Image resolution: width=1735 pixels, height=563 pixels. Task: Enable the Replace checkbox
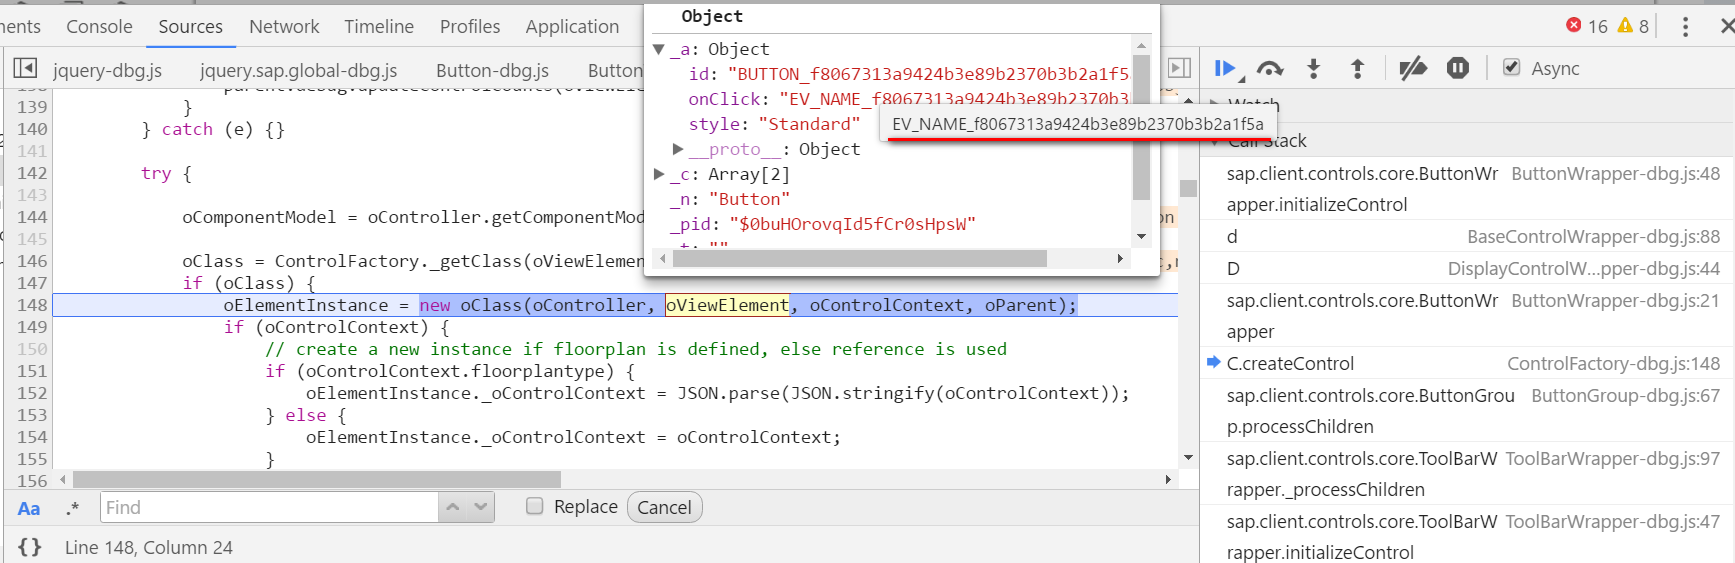click(535, 506)
